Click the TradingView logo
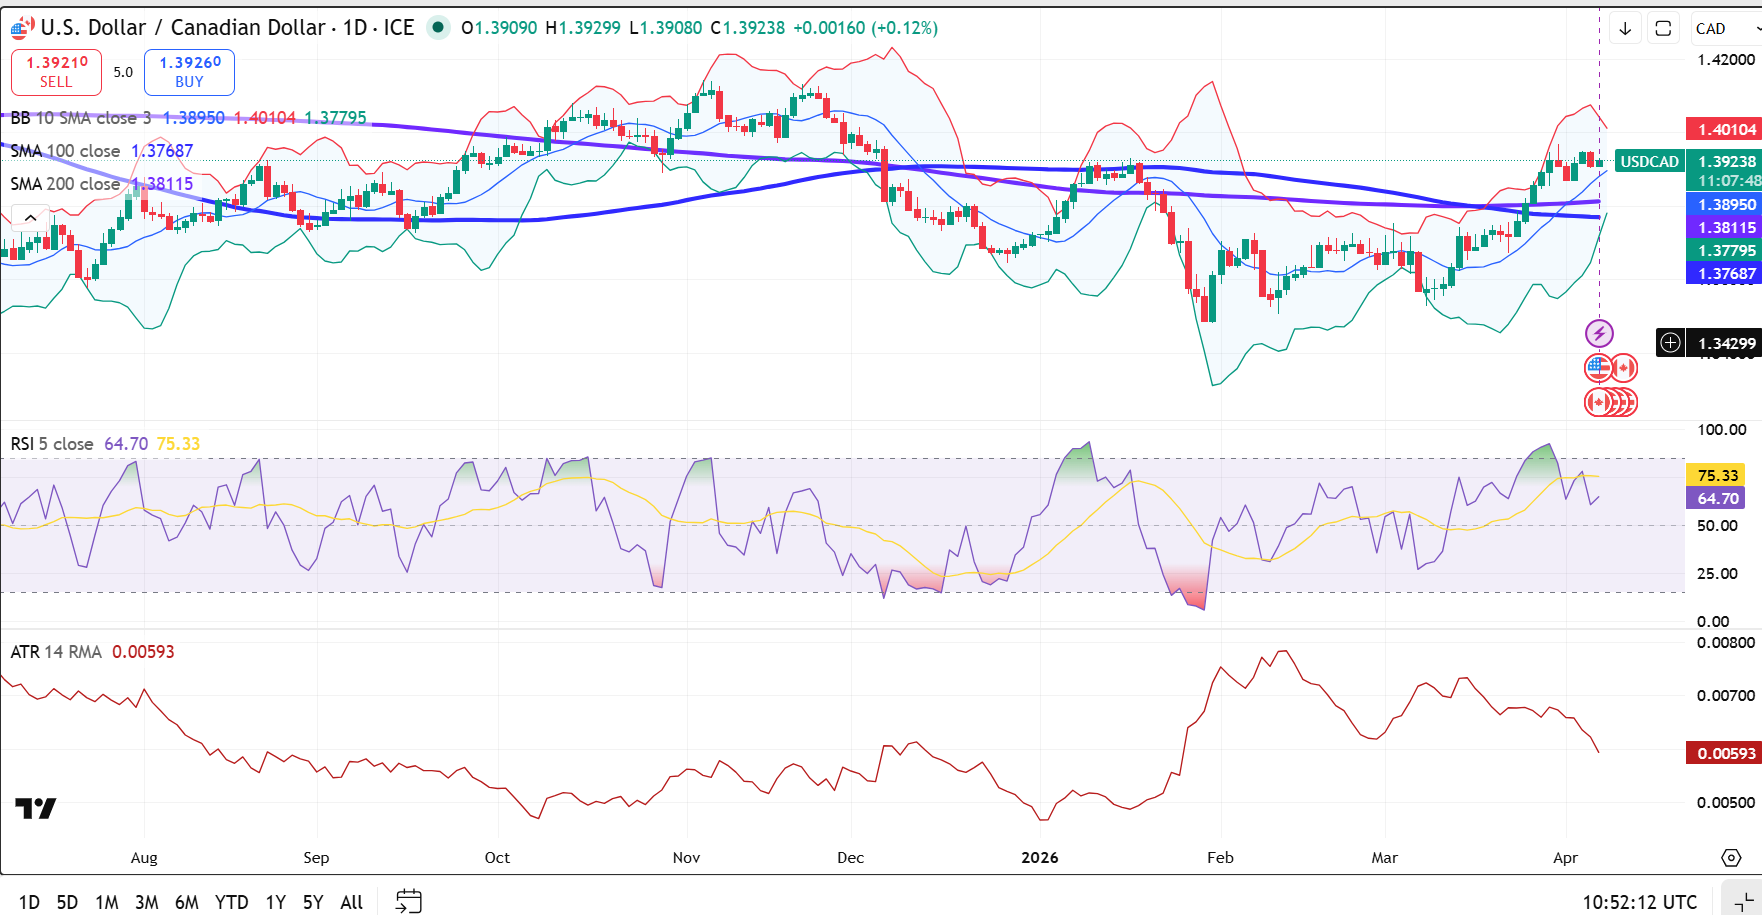This screenshot has height=915, width=1762. point(36,808)
